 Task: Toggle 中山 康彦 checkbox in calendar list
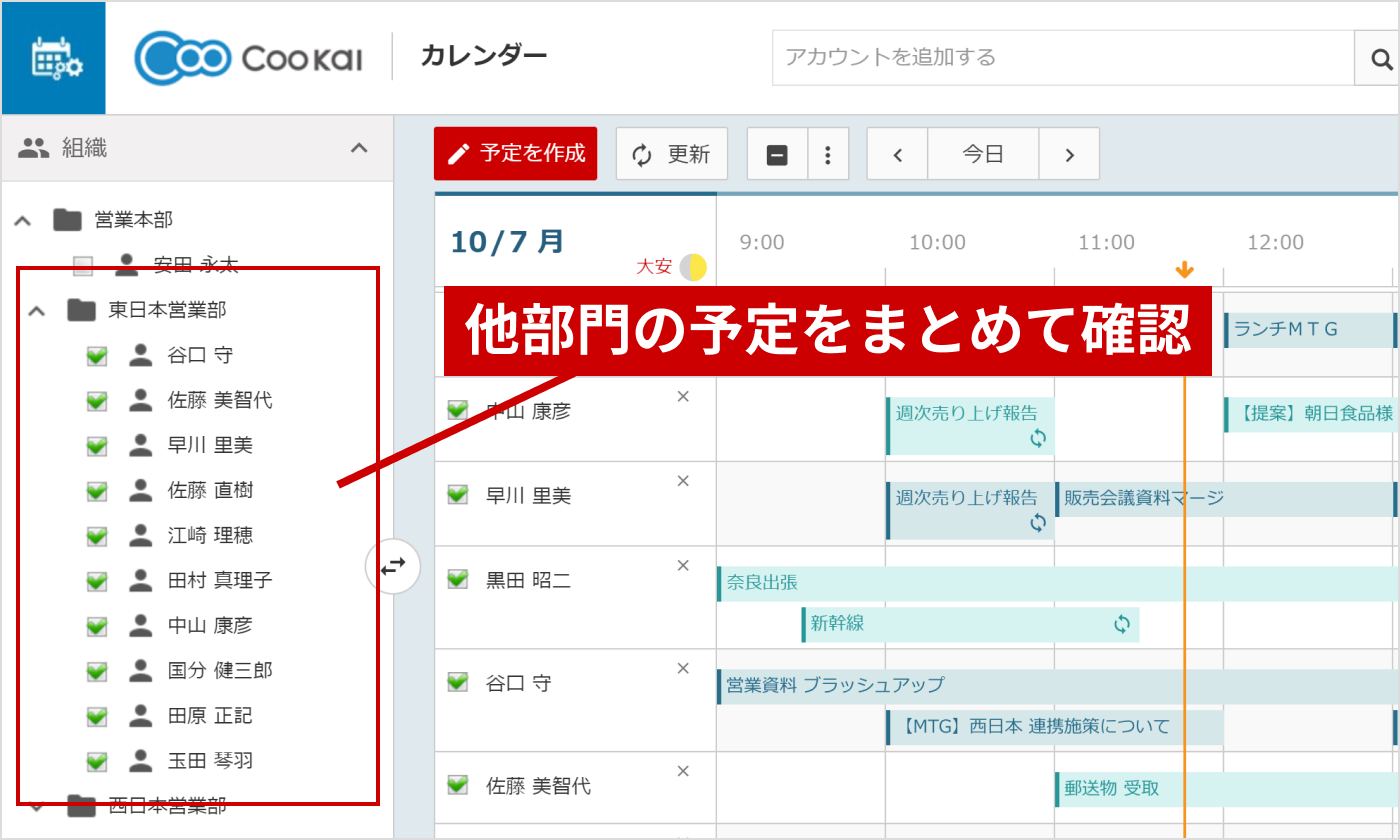[458, 409]
